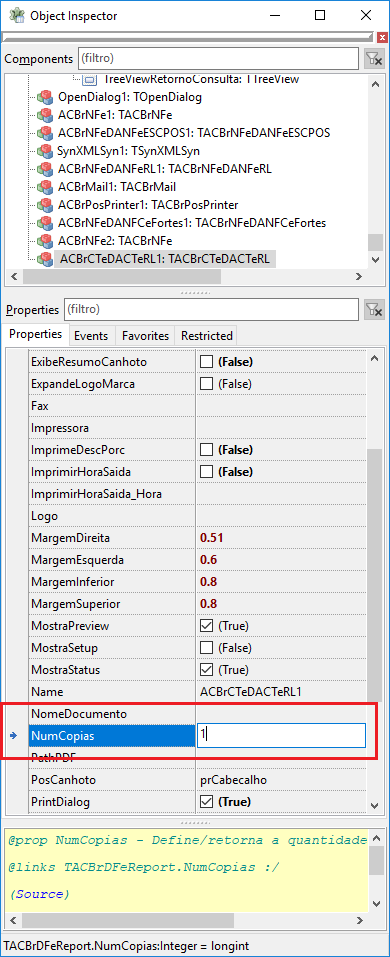
Task: Click the NumCopias value edit field
Action: (x=281, y=735)
